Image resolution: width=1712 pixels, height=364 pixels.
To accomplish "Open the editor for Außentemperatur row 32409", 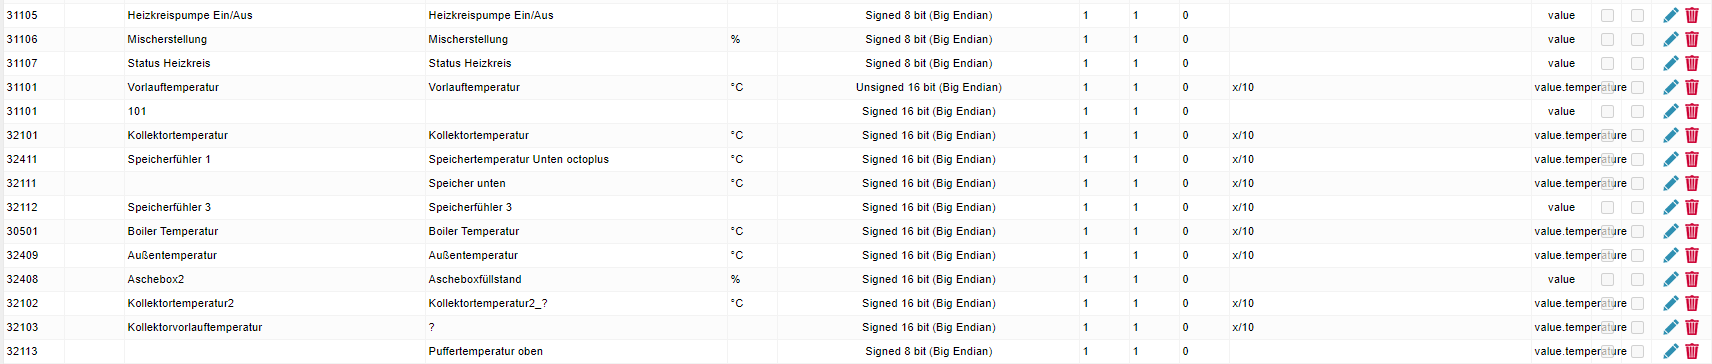I will (1670, 255).
